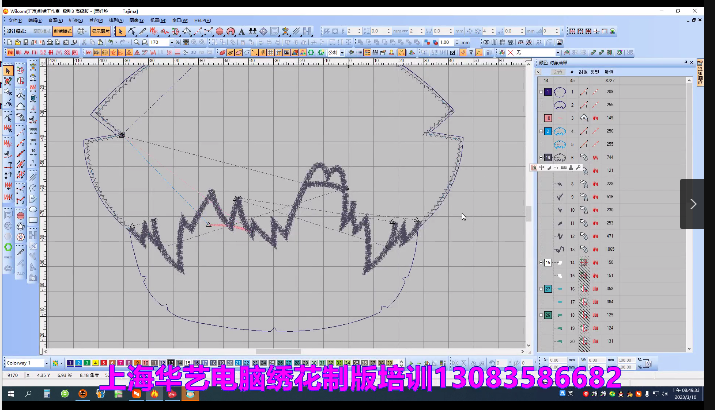The height and width of the screenshot is (410, 715).
Task: Toggle the orange highlighted button left of Select arrow
Action: [101, 31]
